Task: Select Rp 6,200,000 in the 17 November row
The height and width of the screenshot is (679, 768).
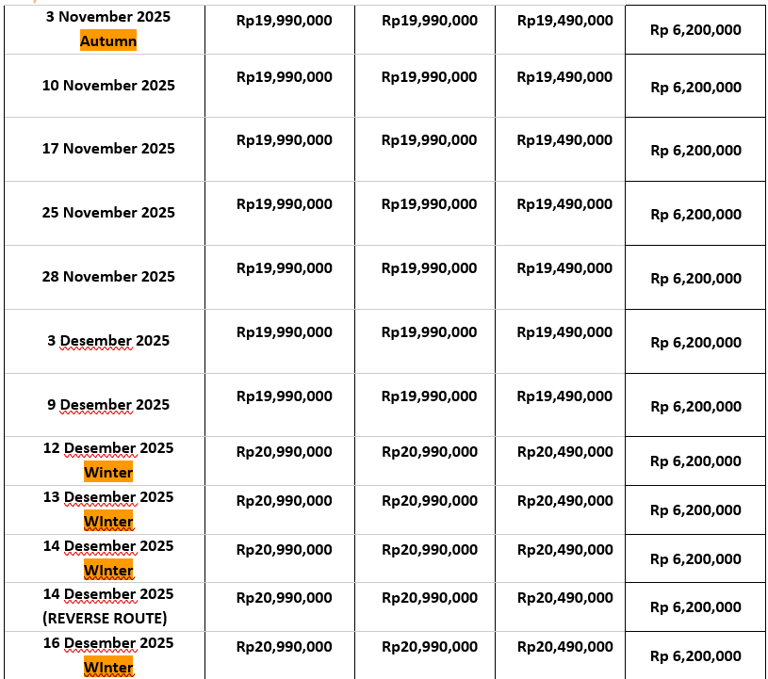Action: pyautogui.click(x=696, y=150)
